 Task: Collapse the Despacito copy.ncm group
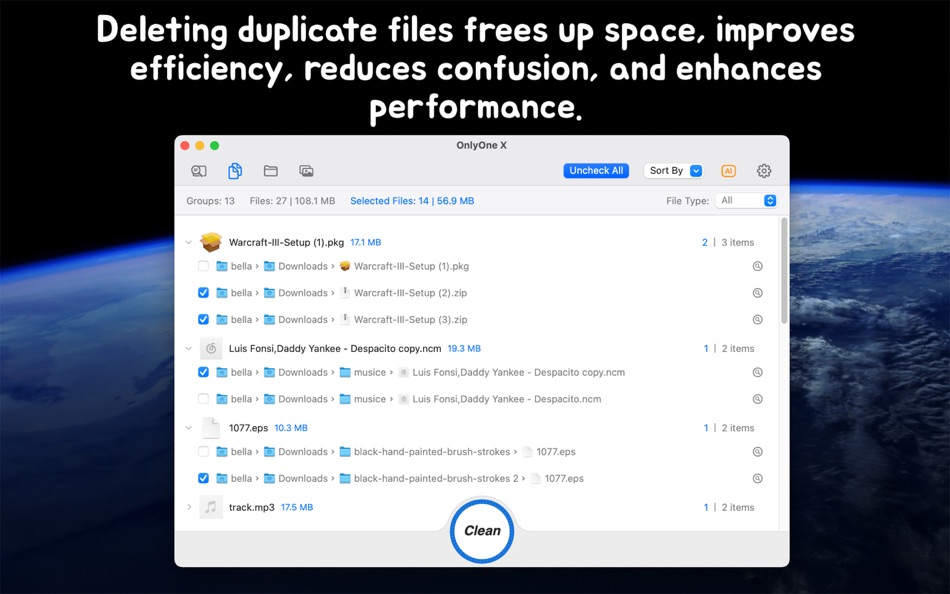(188, 349)
